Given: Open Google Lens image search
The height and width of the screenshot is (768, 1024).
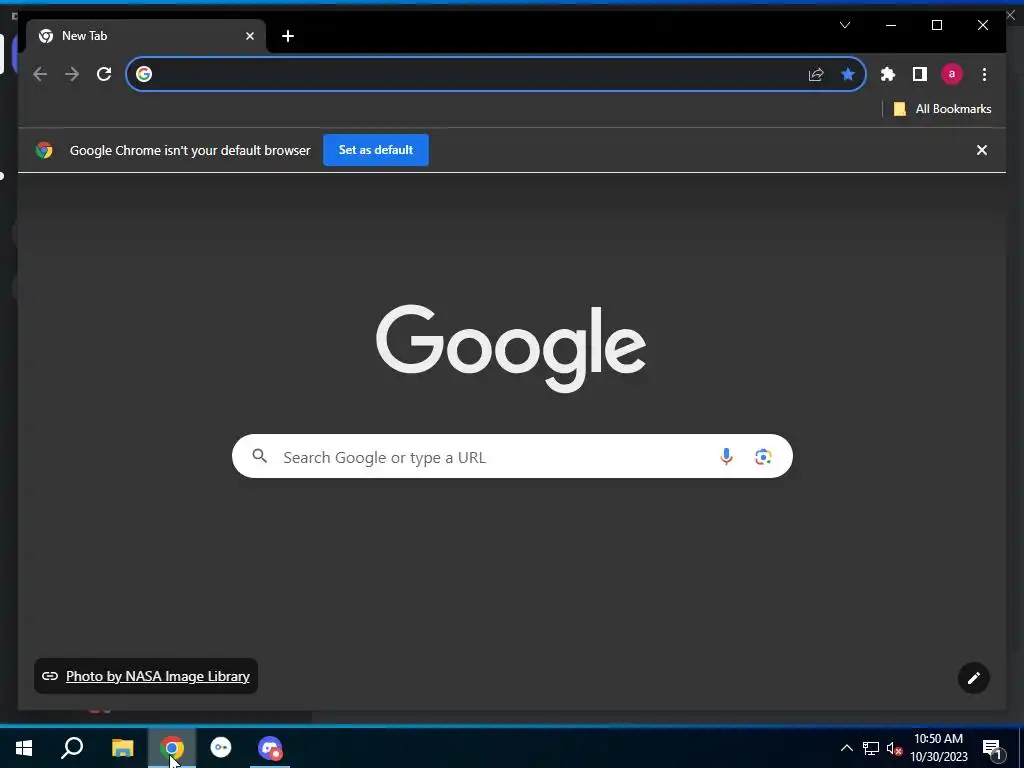Looking at the screenshot, I should point(763,456).
